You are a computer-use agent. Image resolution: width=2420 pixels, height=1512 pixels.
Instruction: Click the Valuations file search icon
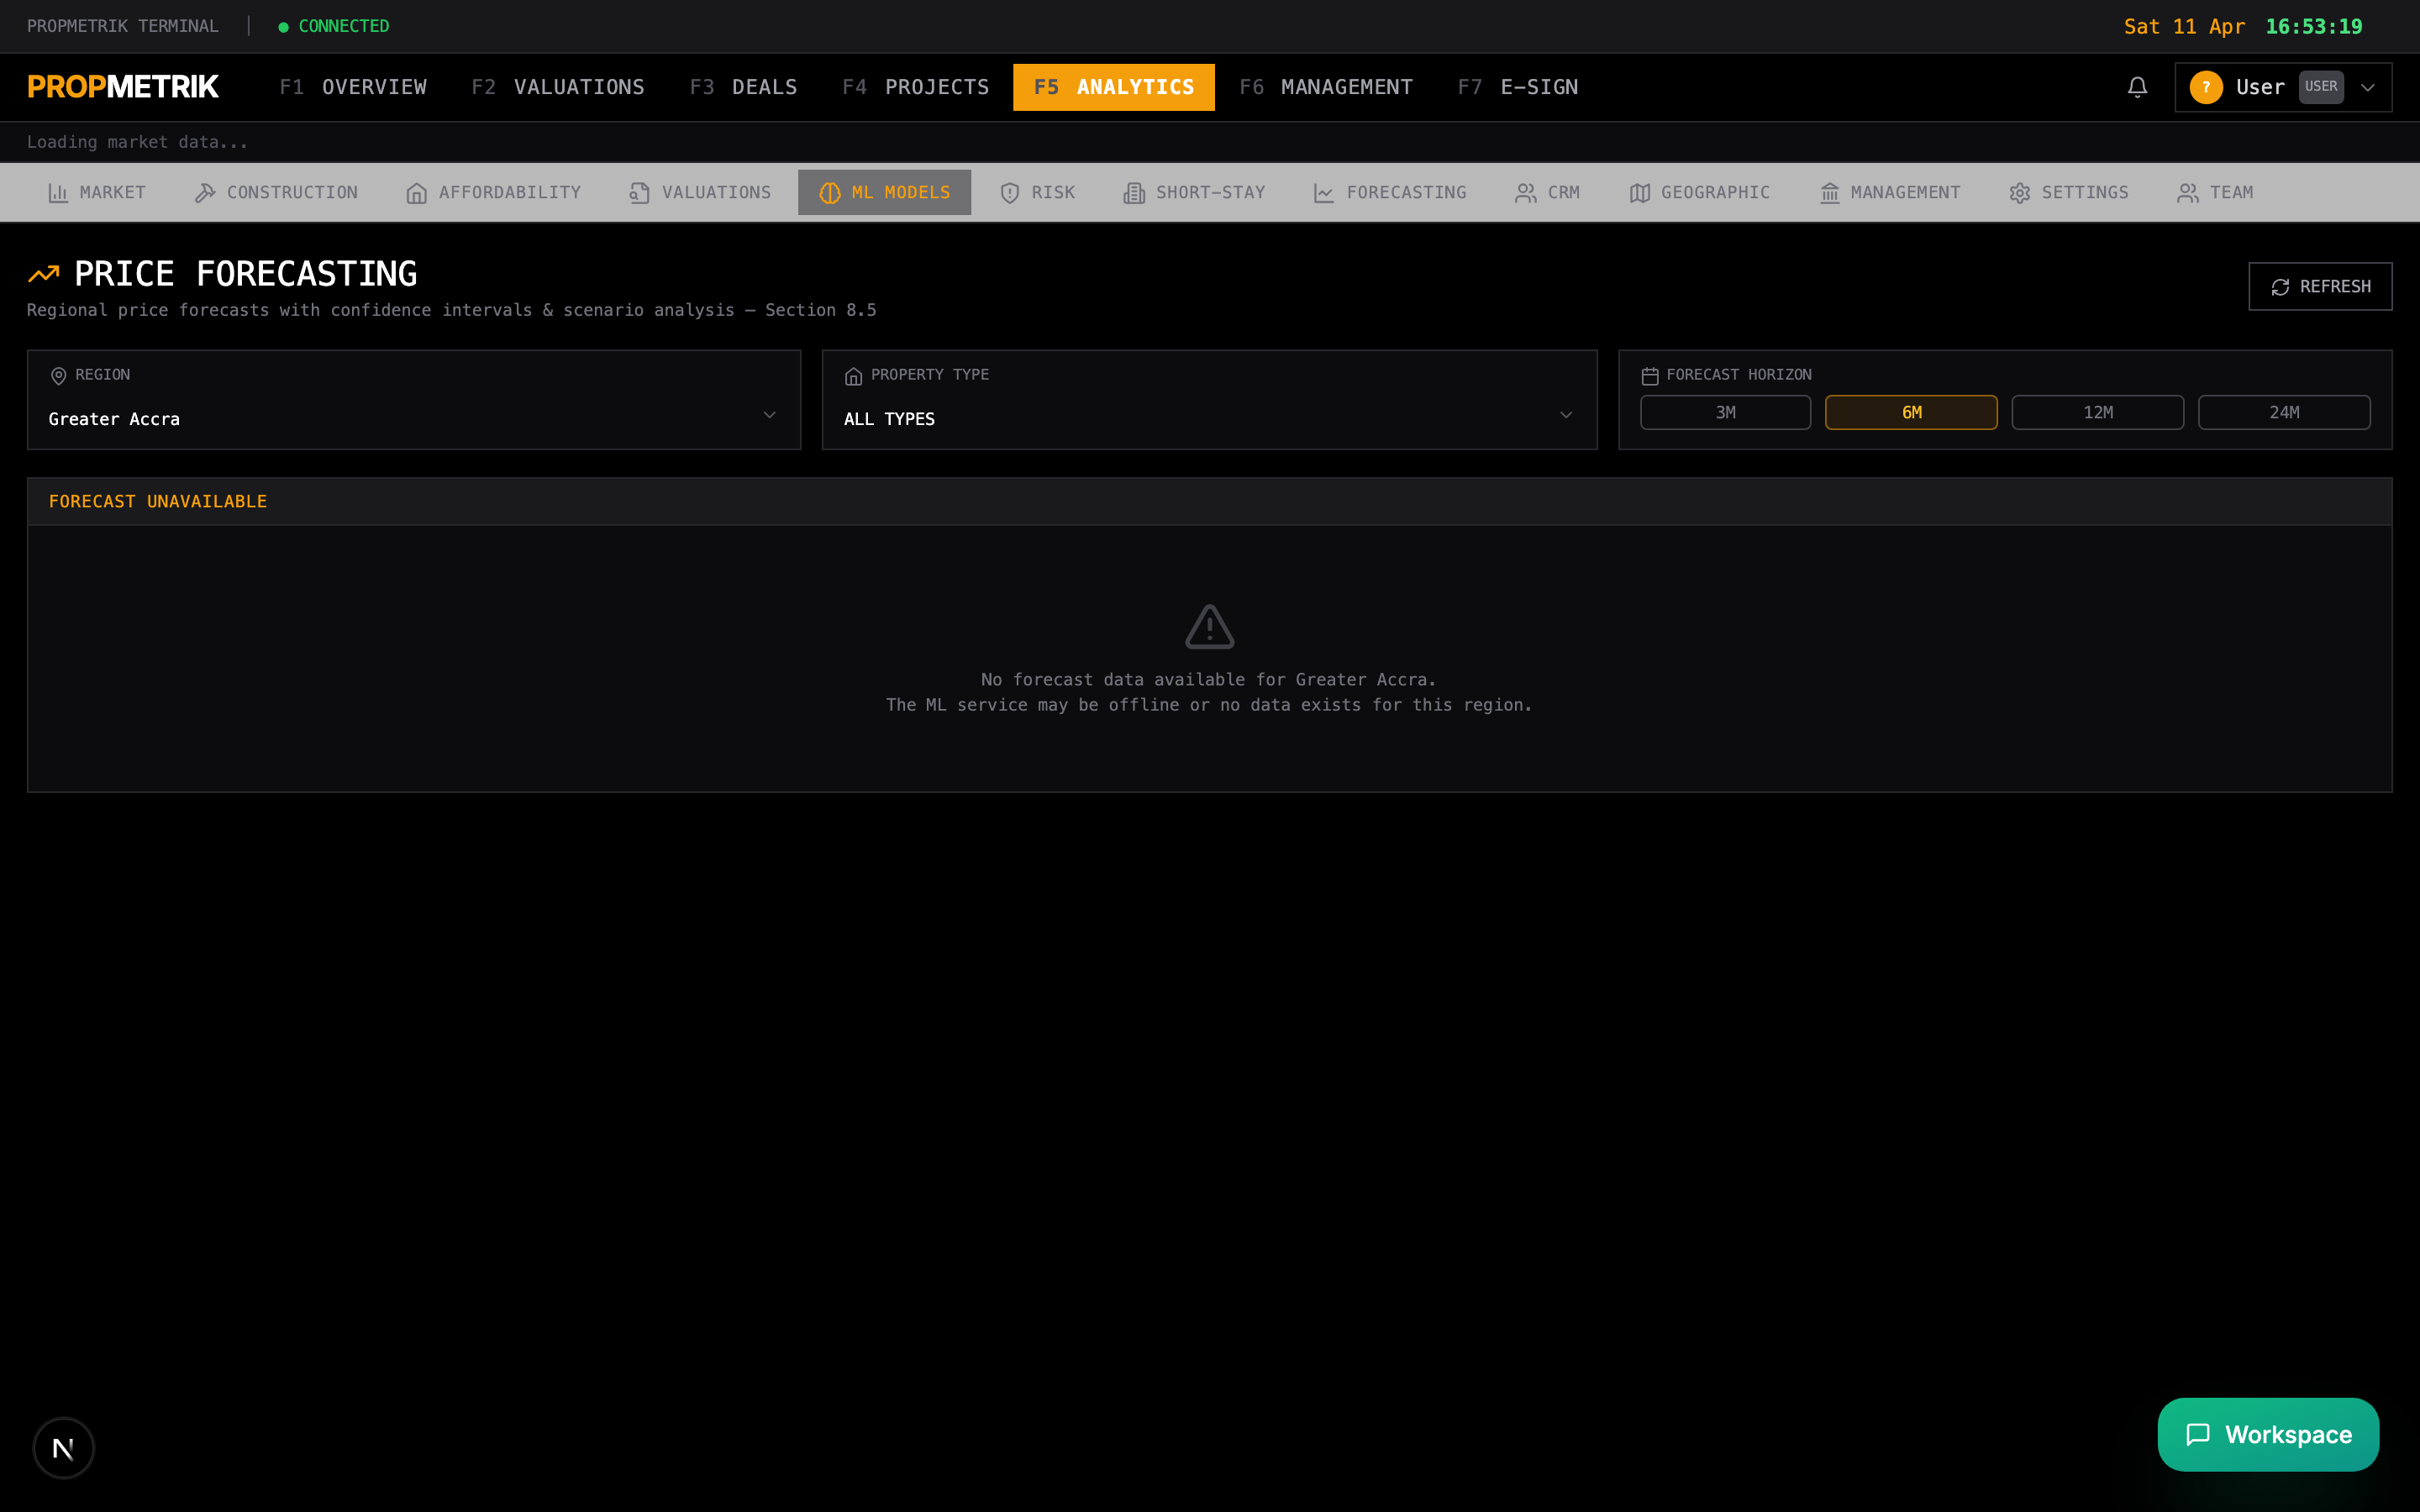click(x=640, y=193)
